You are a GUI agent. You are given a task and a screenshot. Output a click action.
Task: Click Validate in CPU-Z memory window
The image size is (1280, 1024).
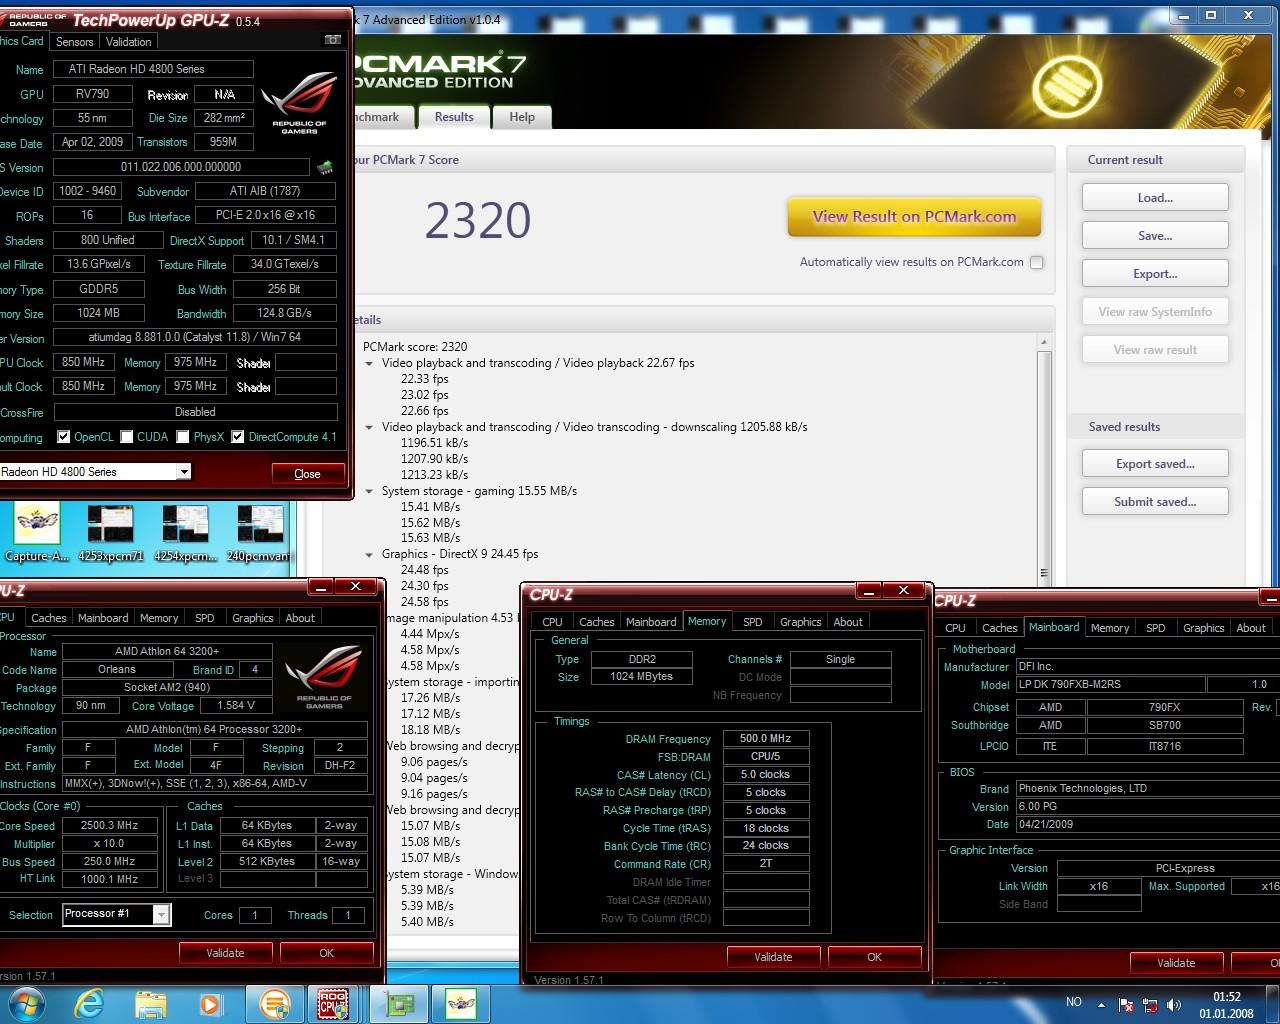[x=773, y=957]
